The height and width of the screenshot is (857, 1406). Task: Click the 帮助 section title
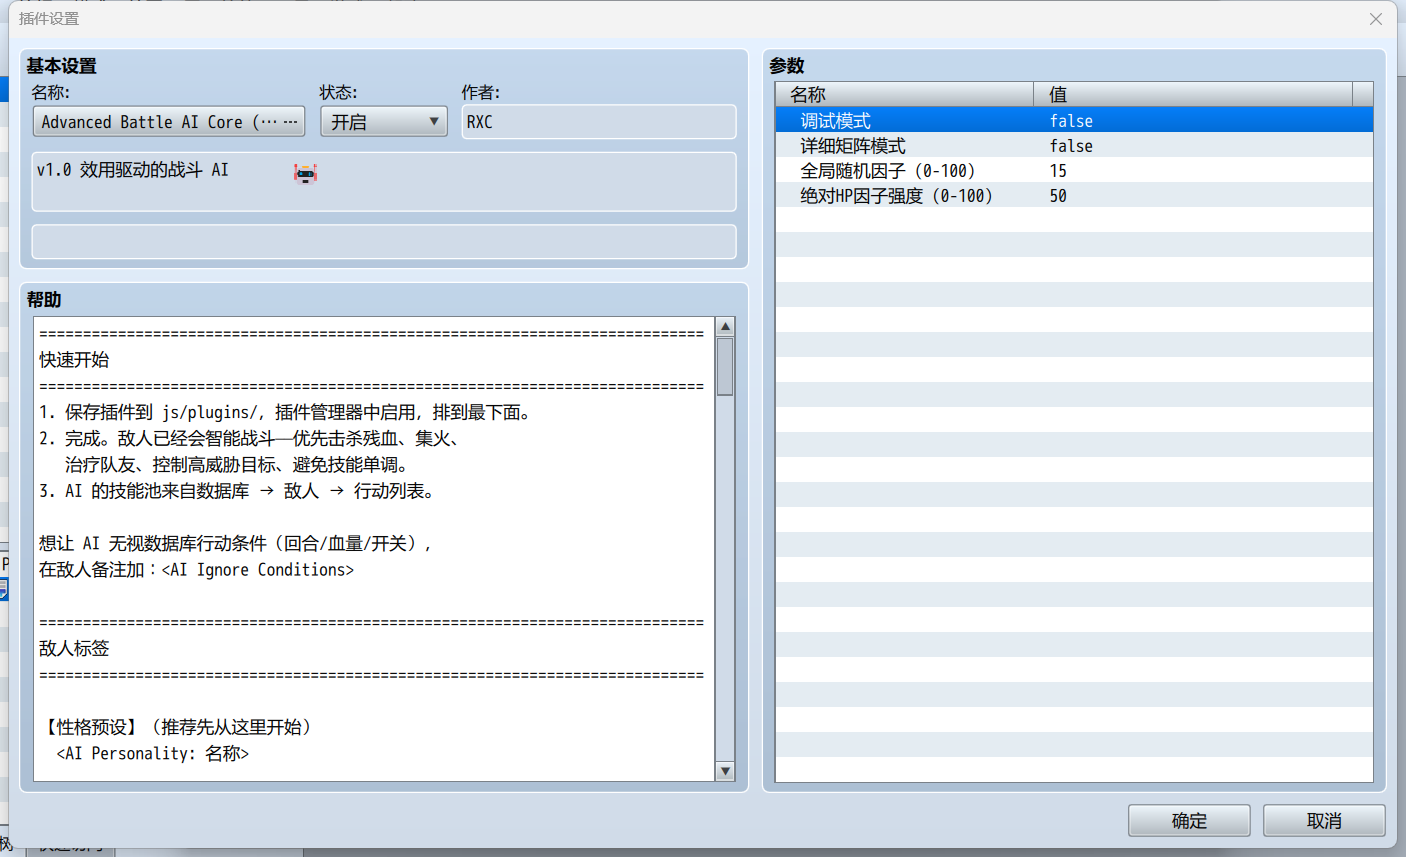[44, 300]
